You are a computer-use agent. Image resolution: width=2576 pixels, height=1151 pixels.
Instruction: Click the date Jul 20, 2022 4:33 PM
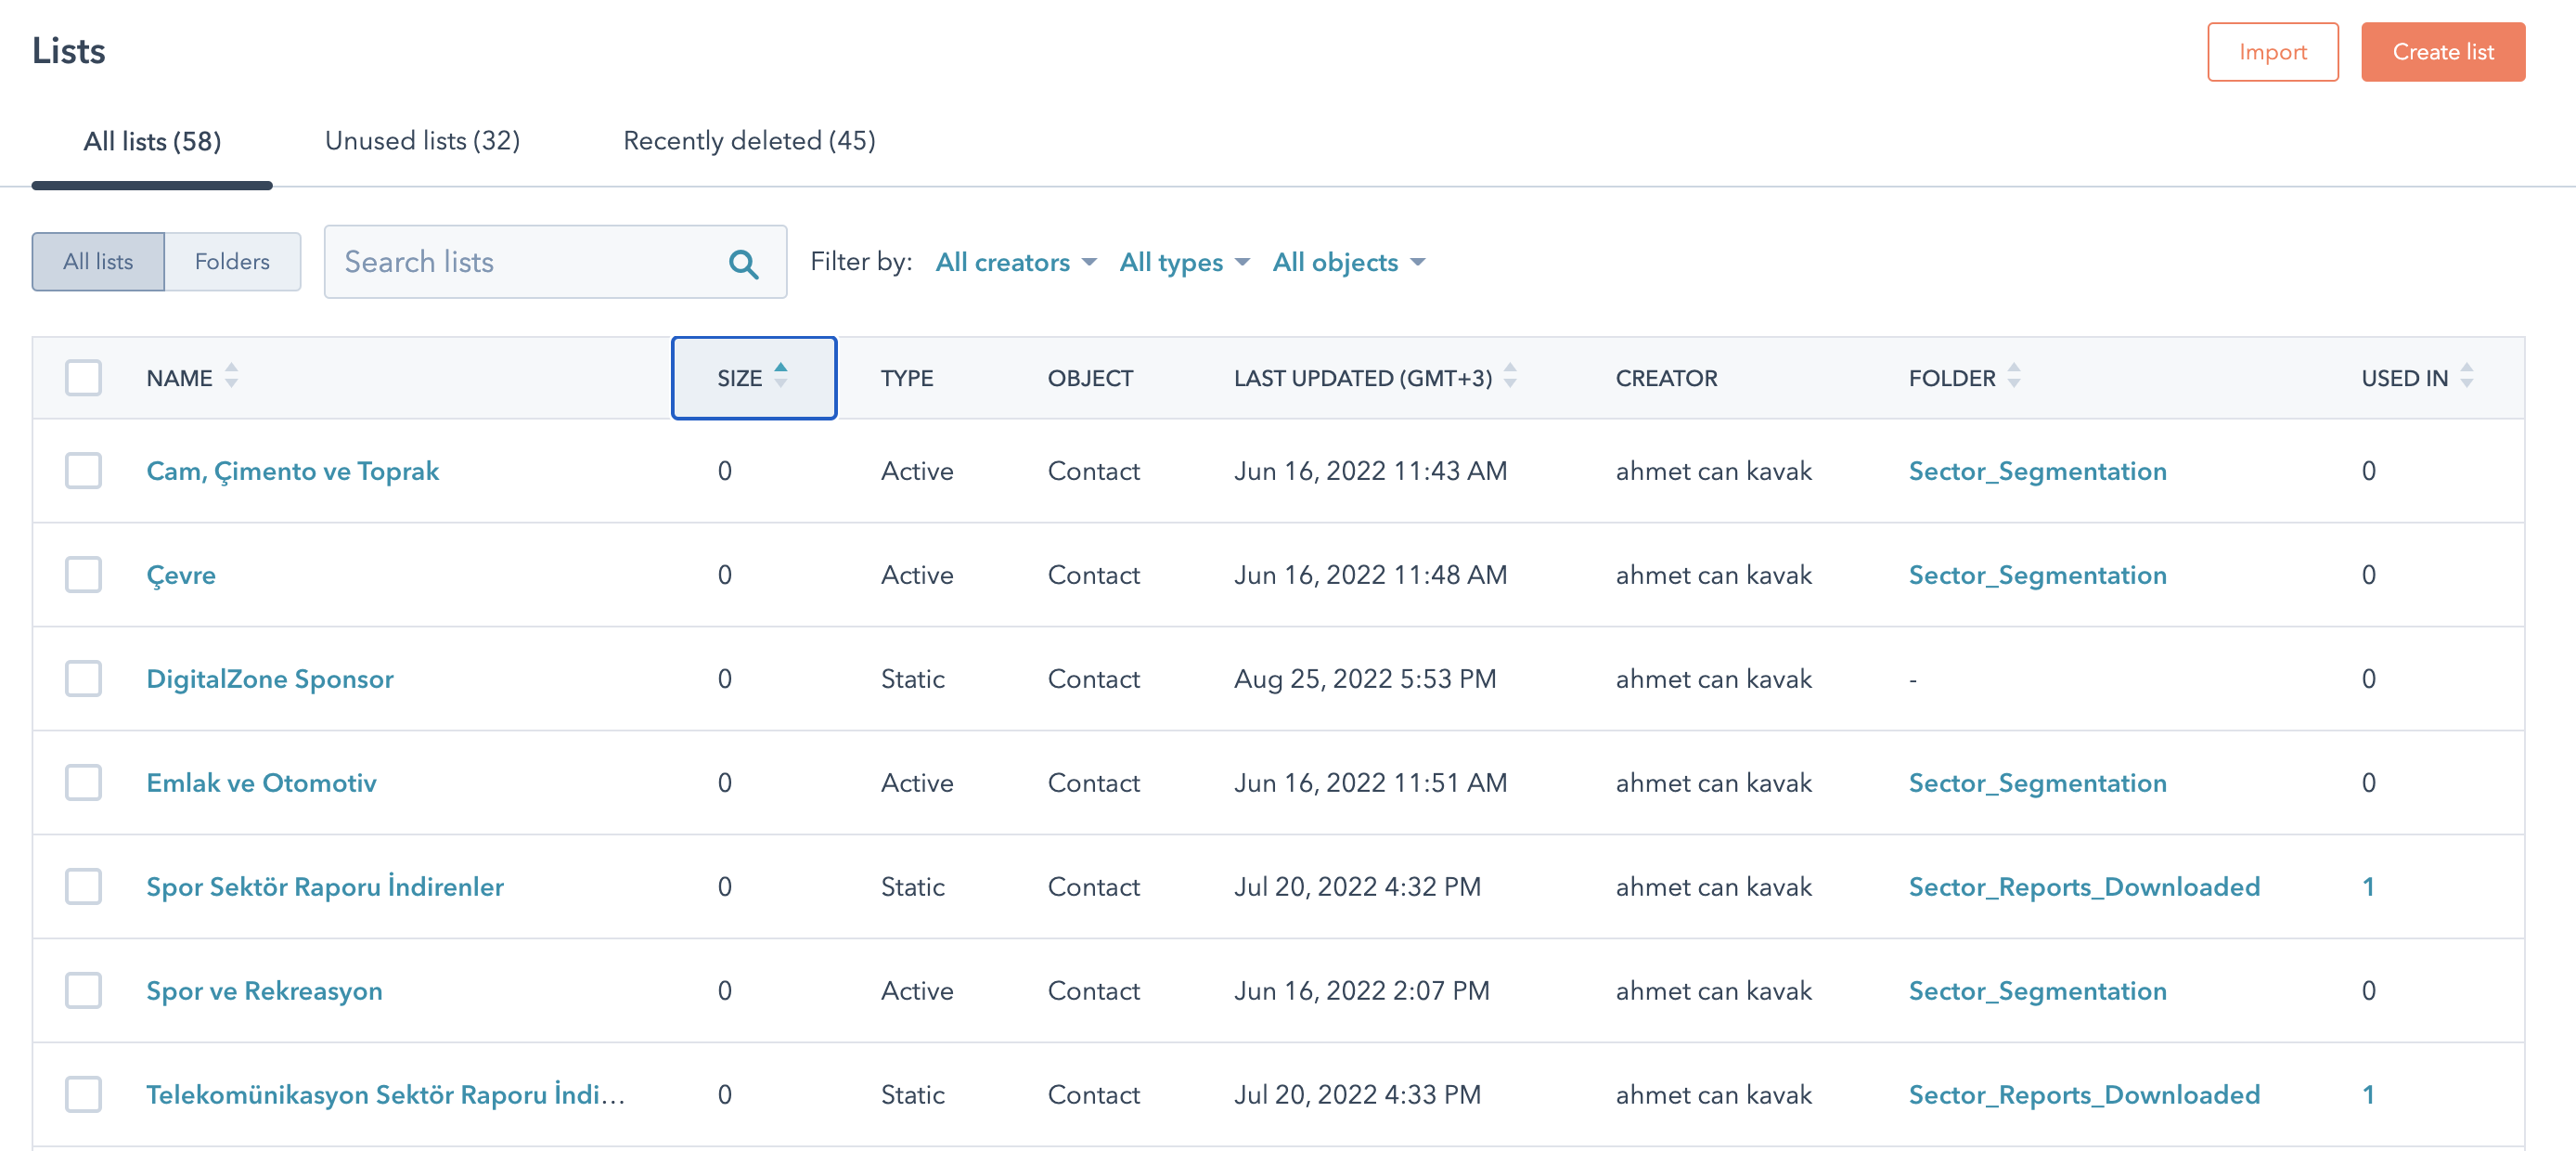pos(1357,1095)
